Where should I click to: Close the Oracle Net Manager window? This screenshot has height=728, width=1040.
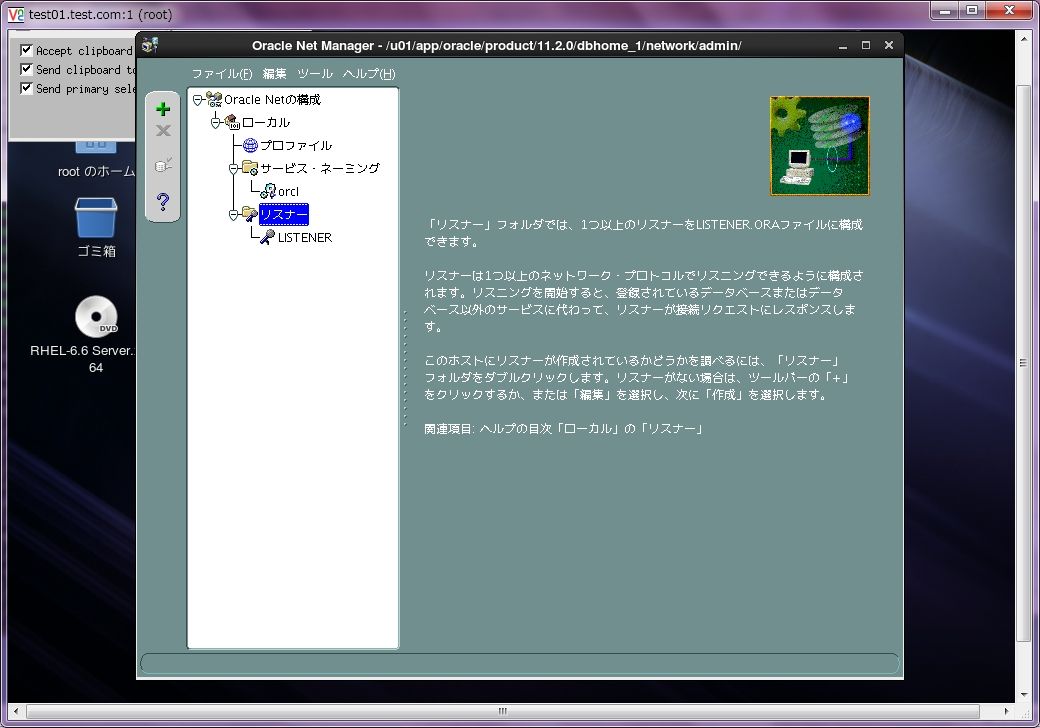(889, 46)
